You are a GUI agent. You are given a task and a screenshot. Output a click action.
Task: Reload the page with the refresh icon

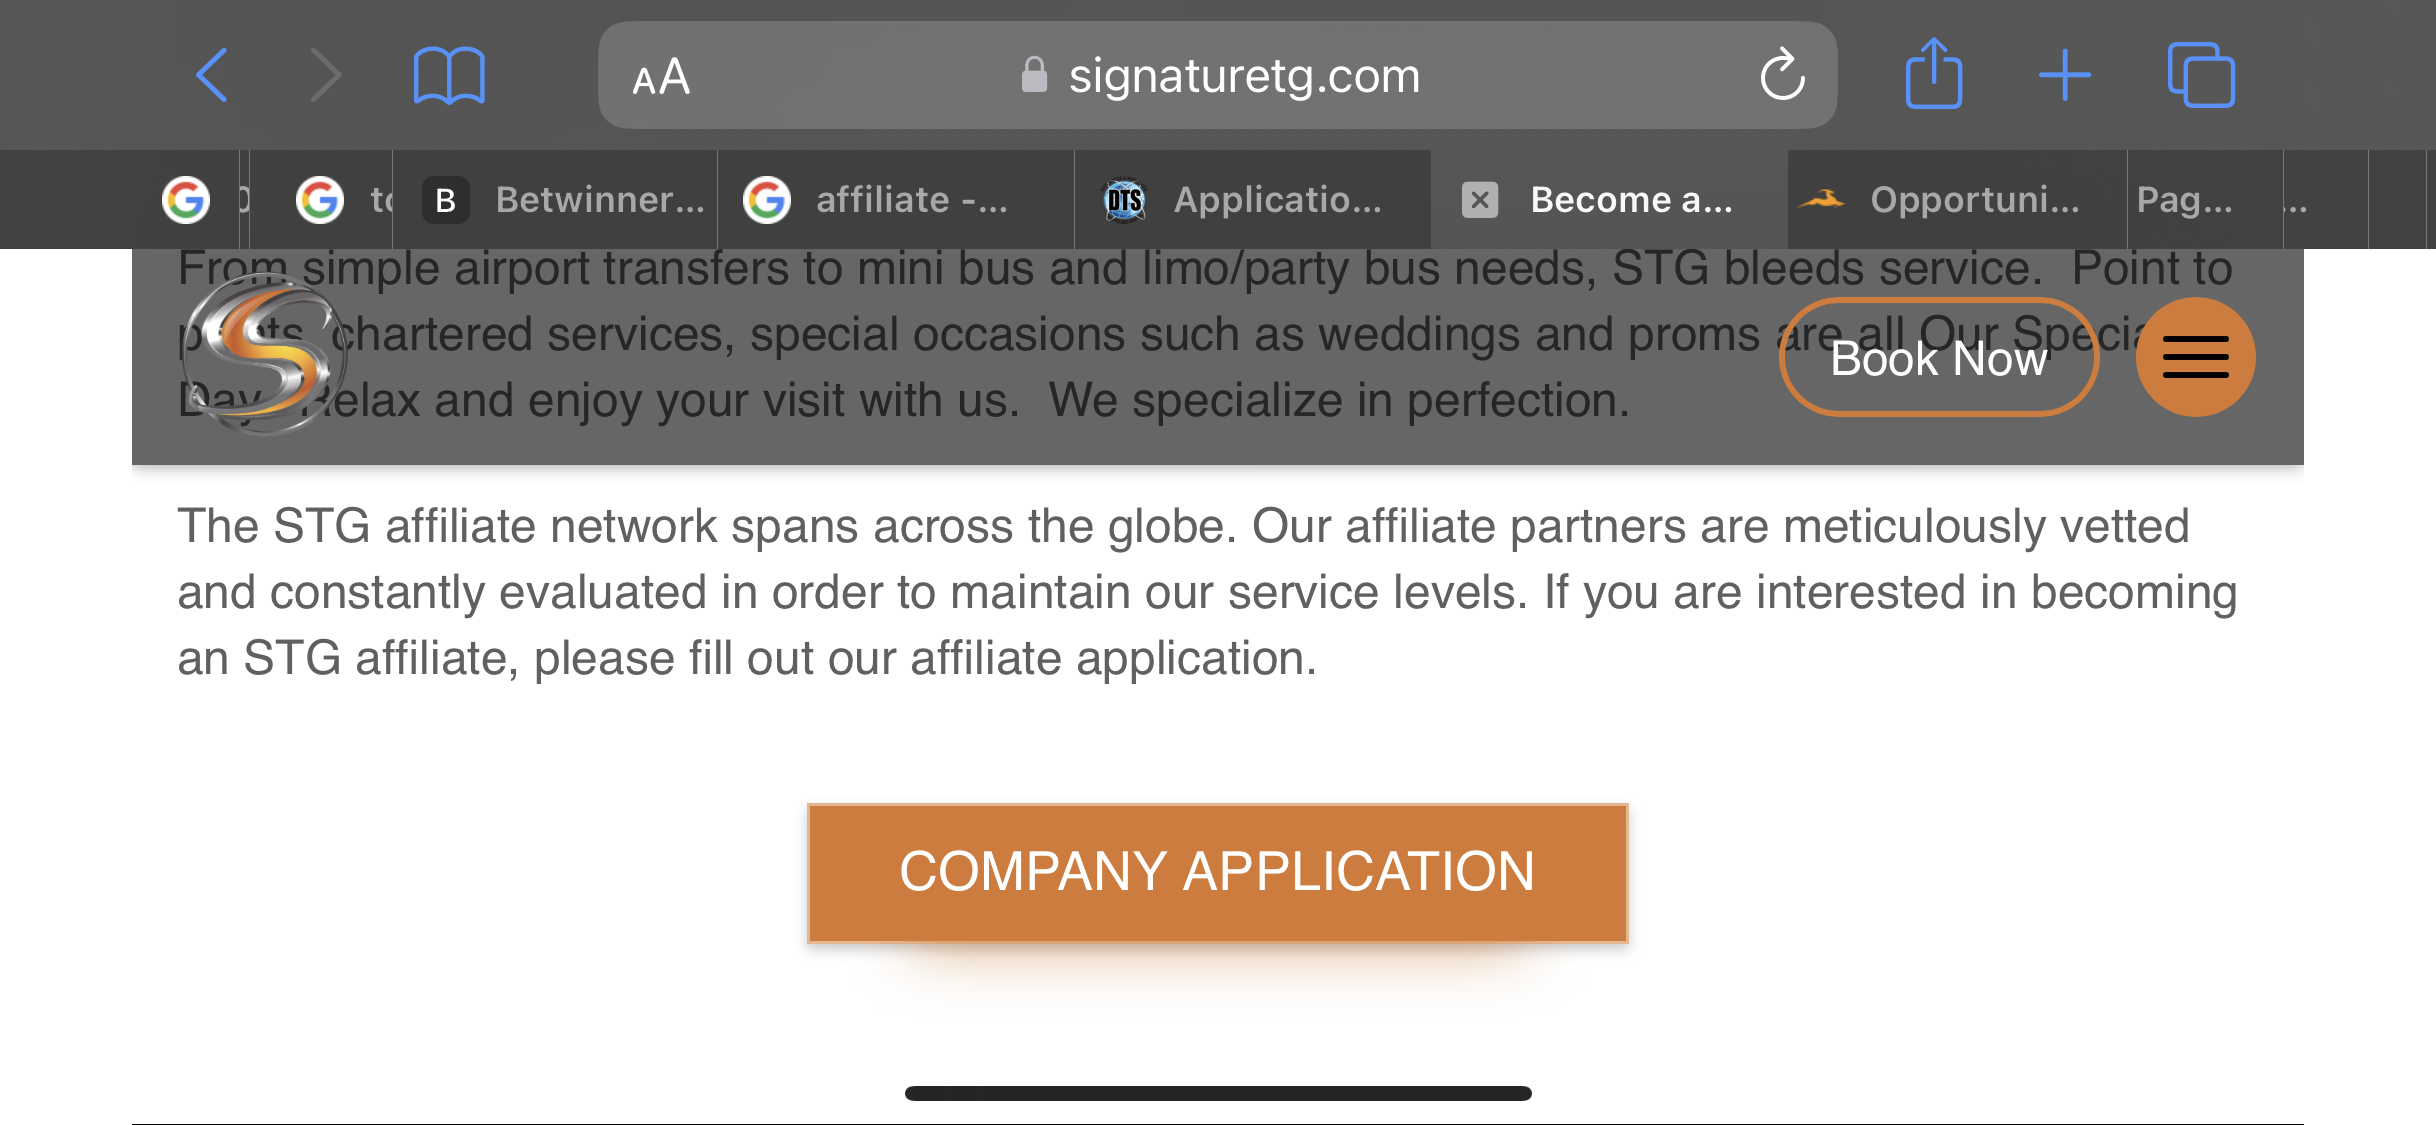tap(1782, 75)
